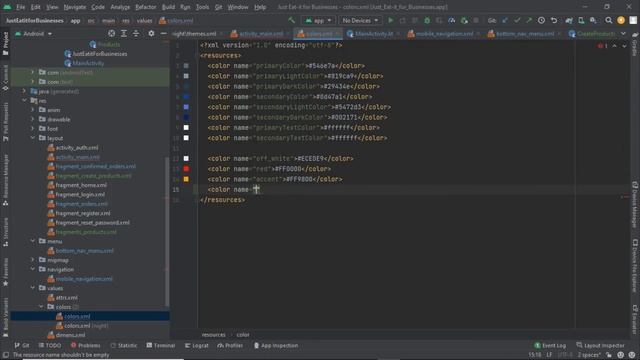This screenshot has height=360, width=640.
Task: Click the color breadcrumb below the editor
Action: [243, 335]
